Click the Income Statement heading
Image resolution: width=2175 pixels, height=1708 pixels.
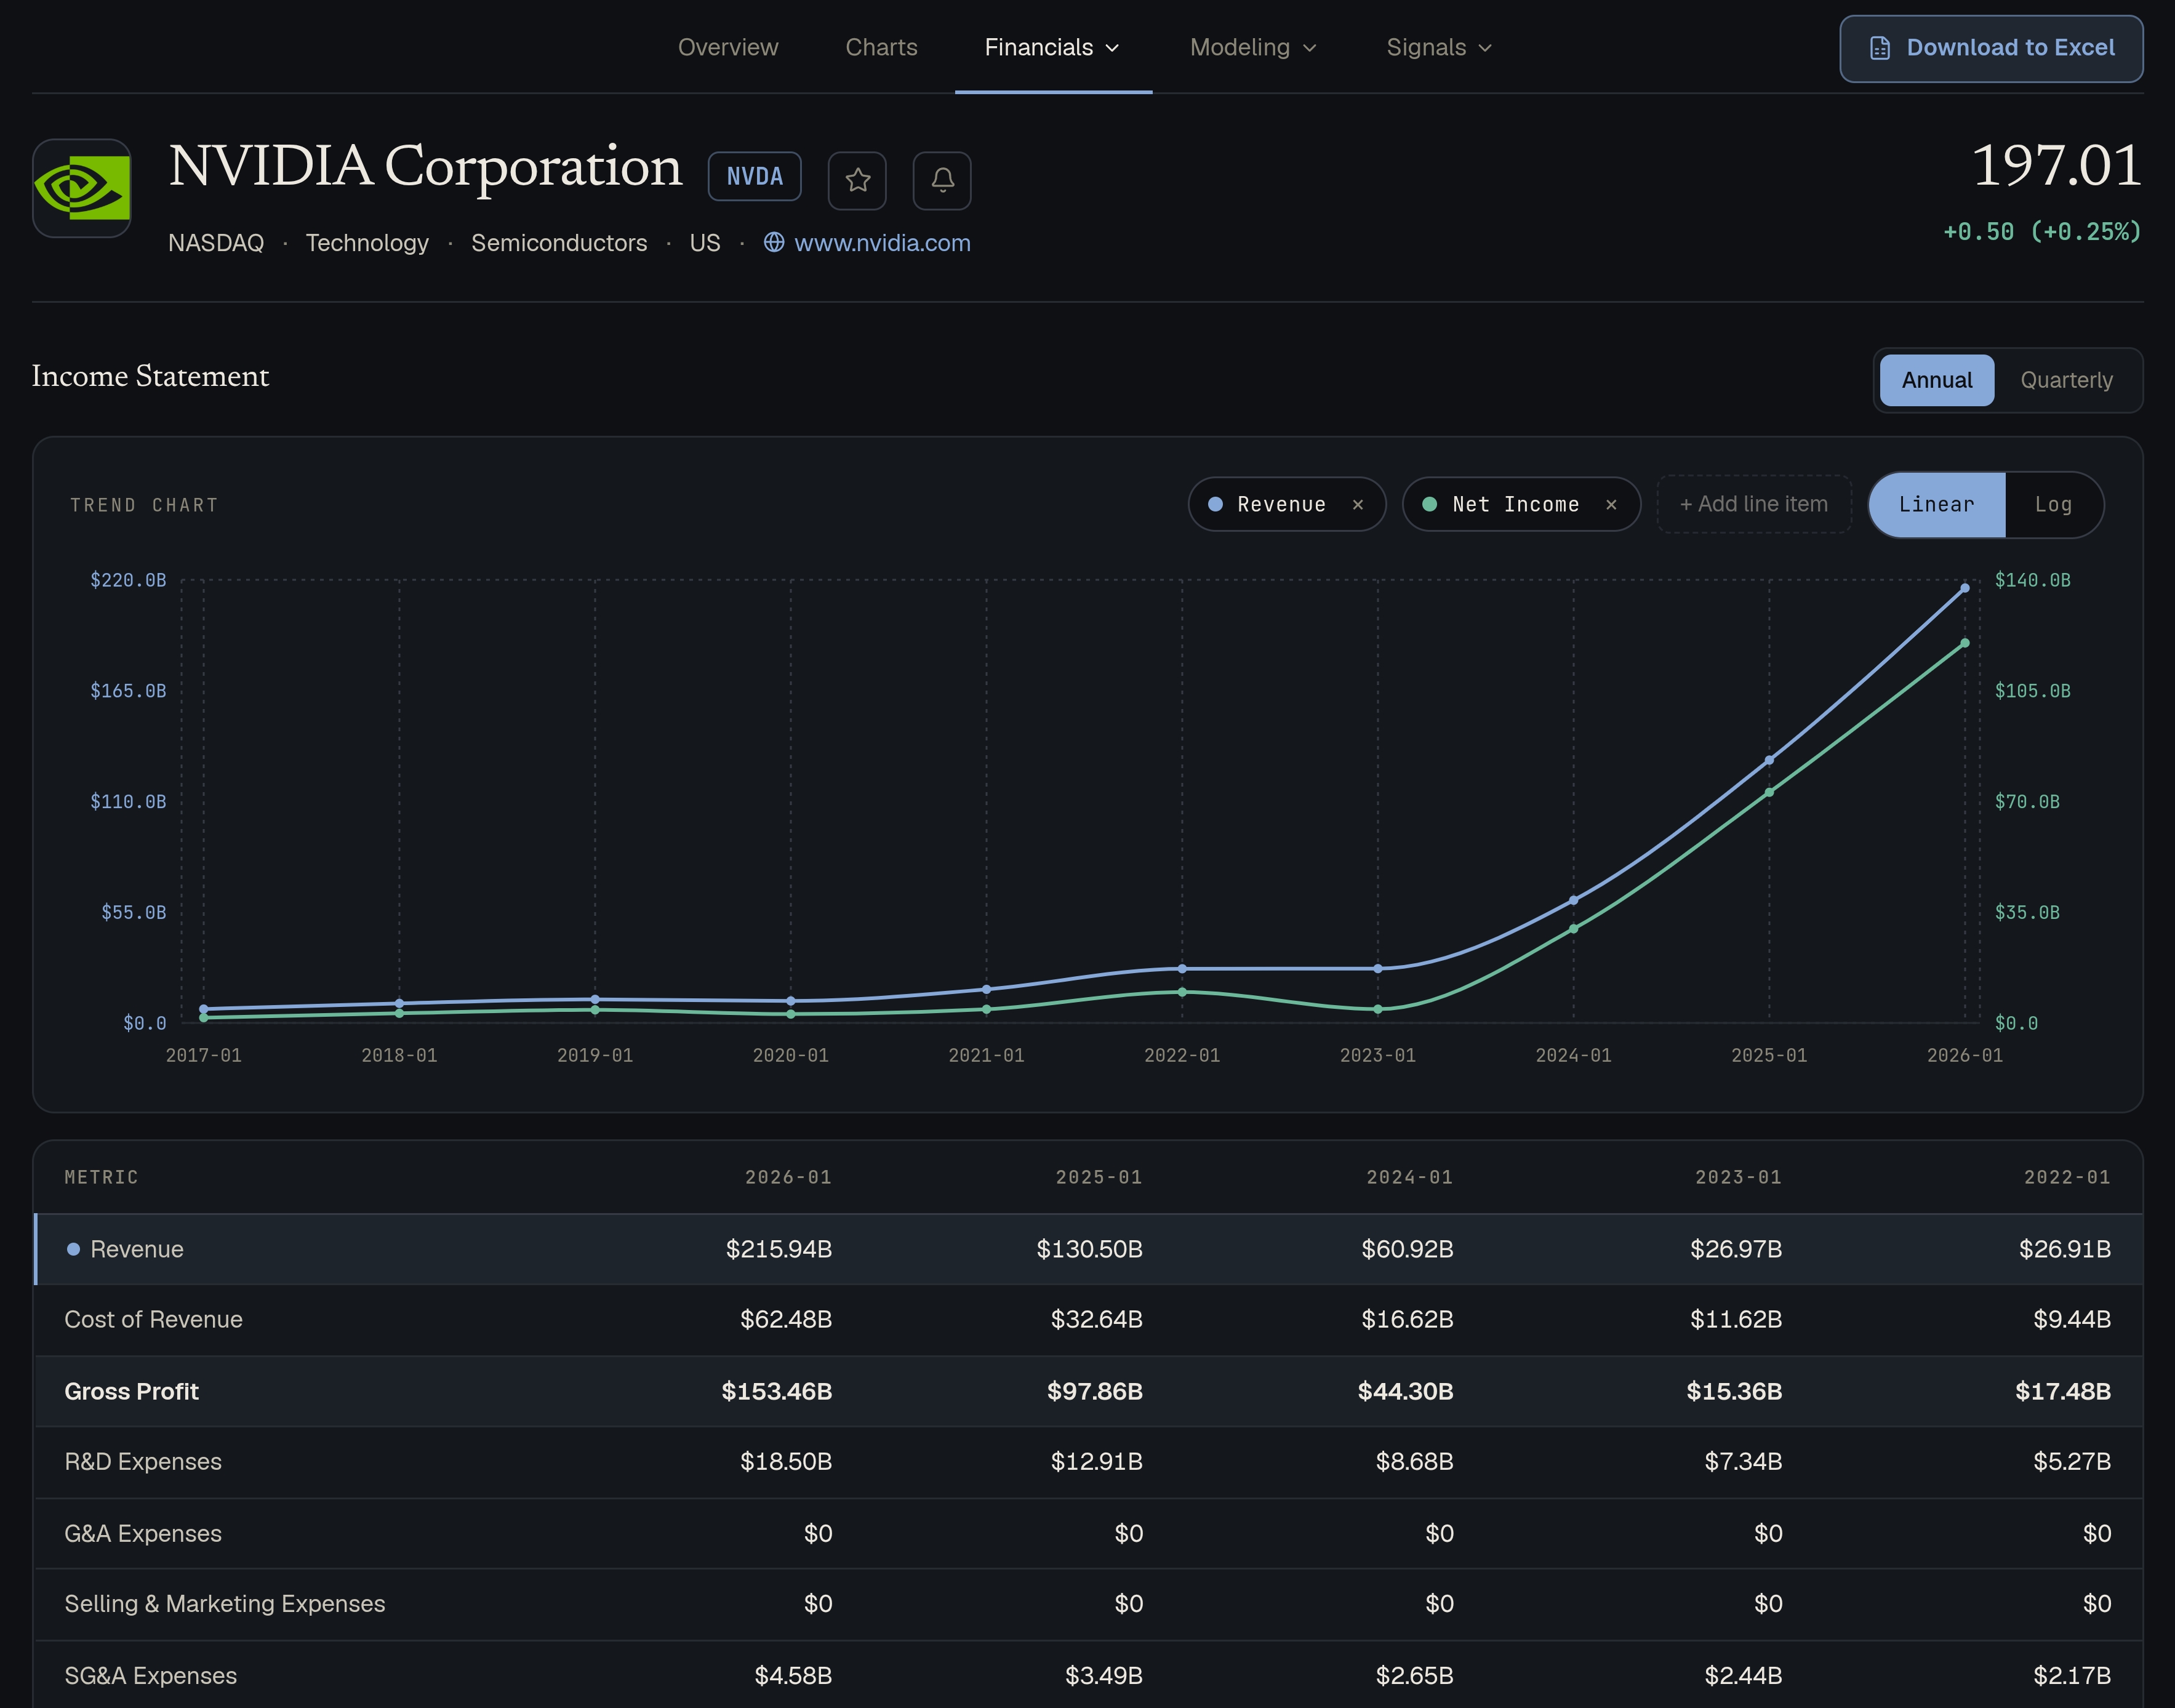click(x=150, y=376)
